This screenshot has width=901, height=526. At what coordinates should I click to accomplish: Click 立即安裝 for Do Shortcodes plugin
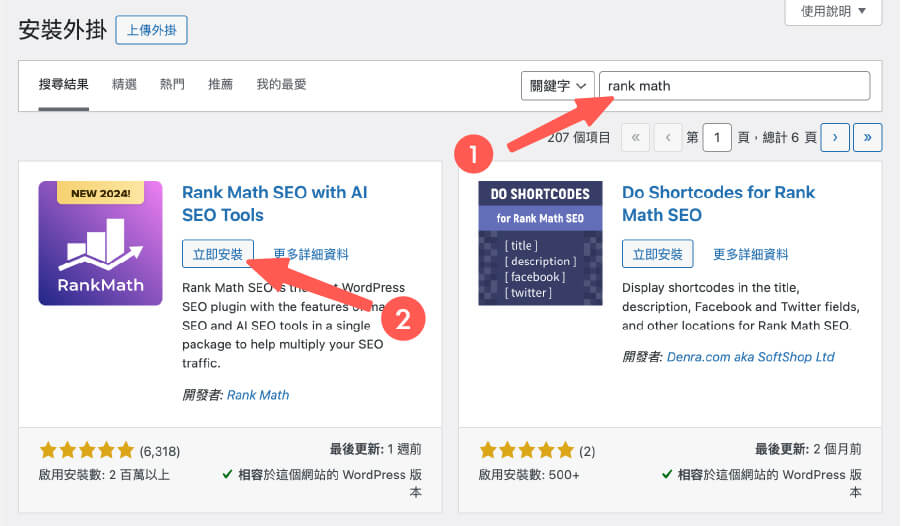tap(657, 254)
